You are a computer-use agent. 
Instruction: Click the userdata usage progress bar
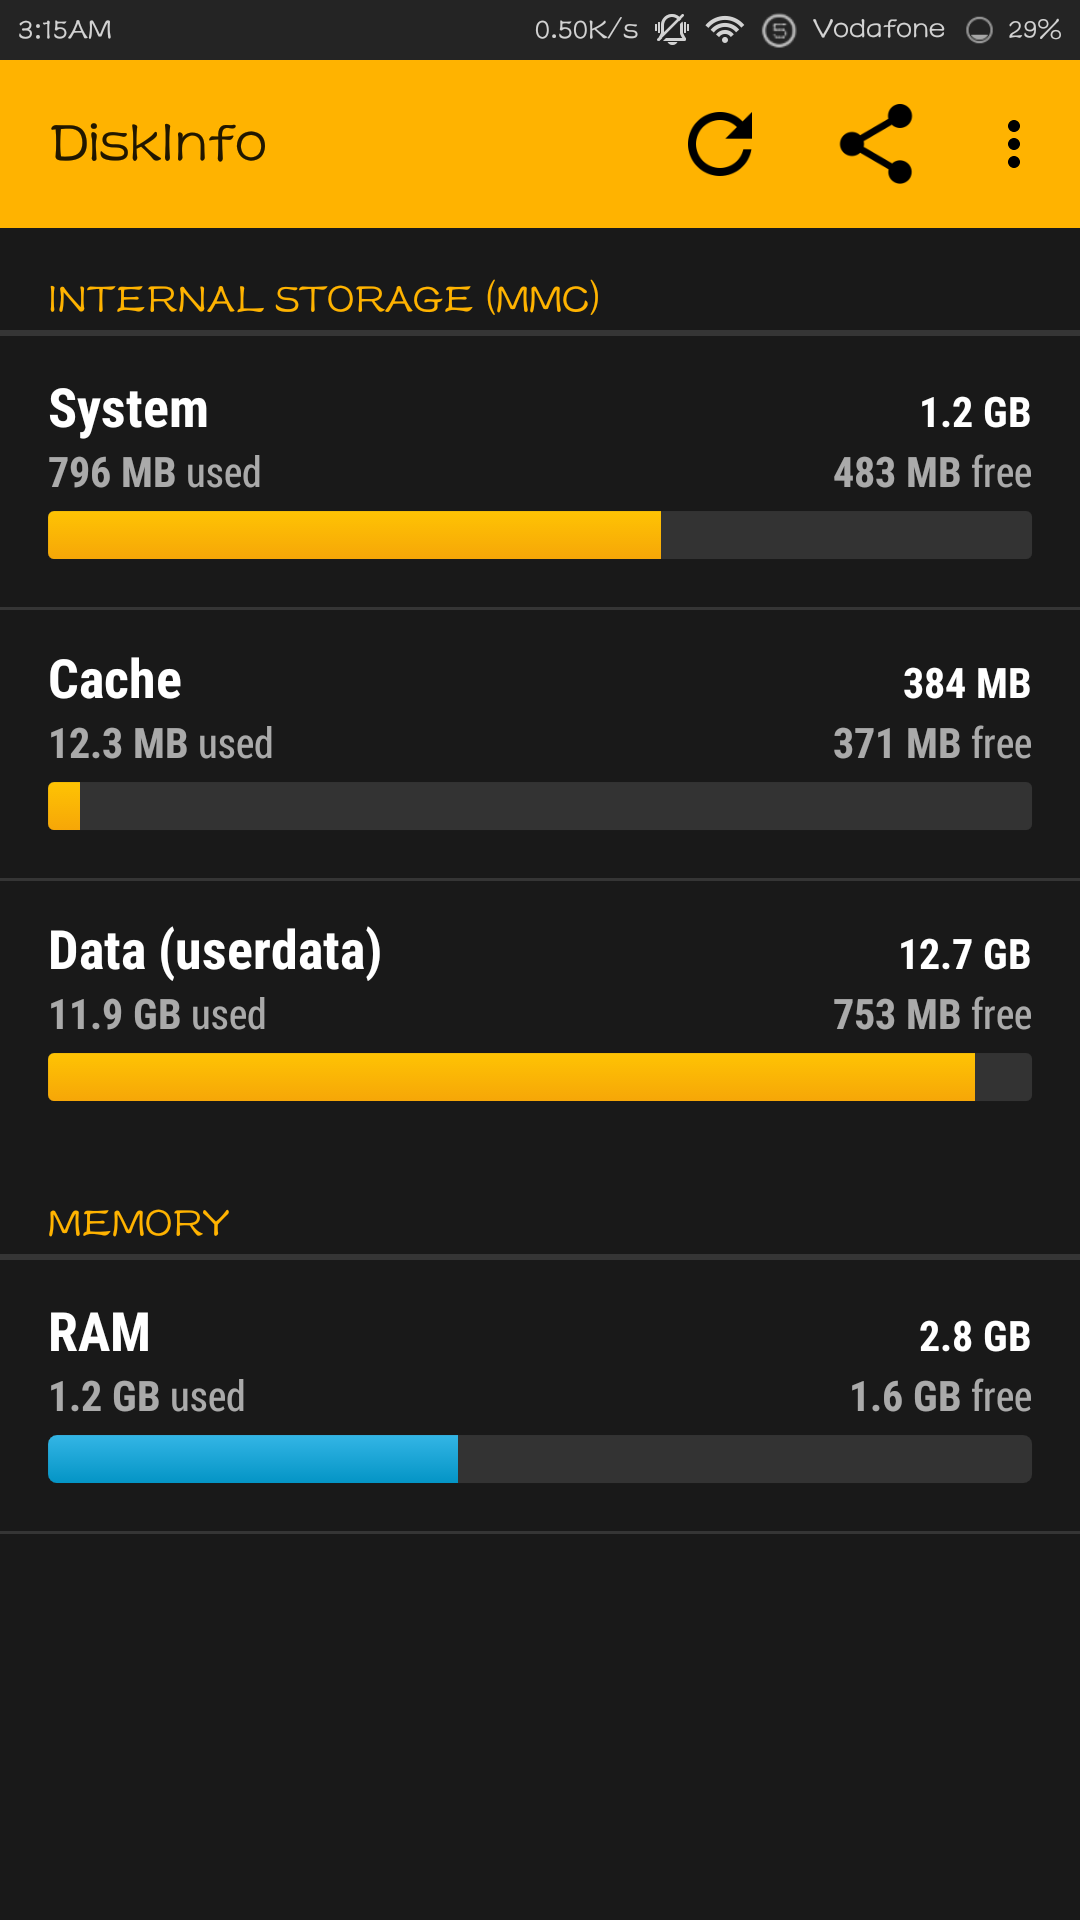click(540, 1077)
